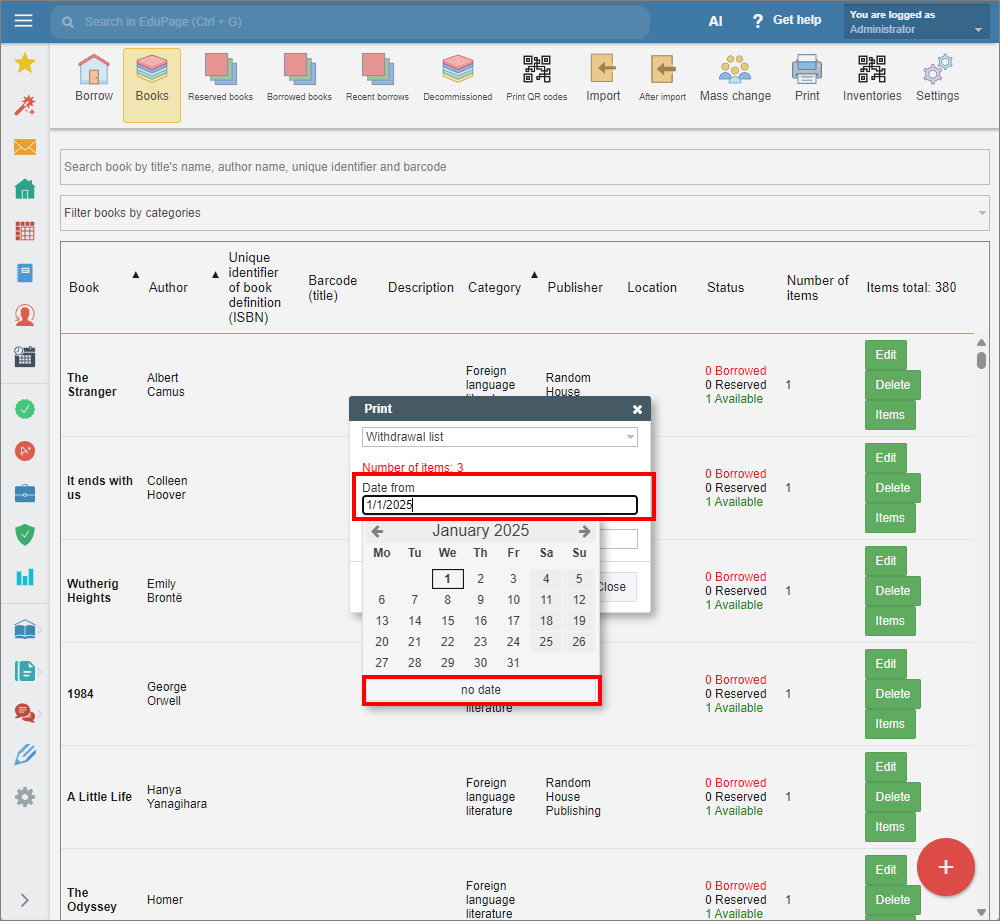Go to next month in calendar
Screen dimensions: 1000x921
click(584, 532)
